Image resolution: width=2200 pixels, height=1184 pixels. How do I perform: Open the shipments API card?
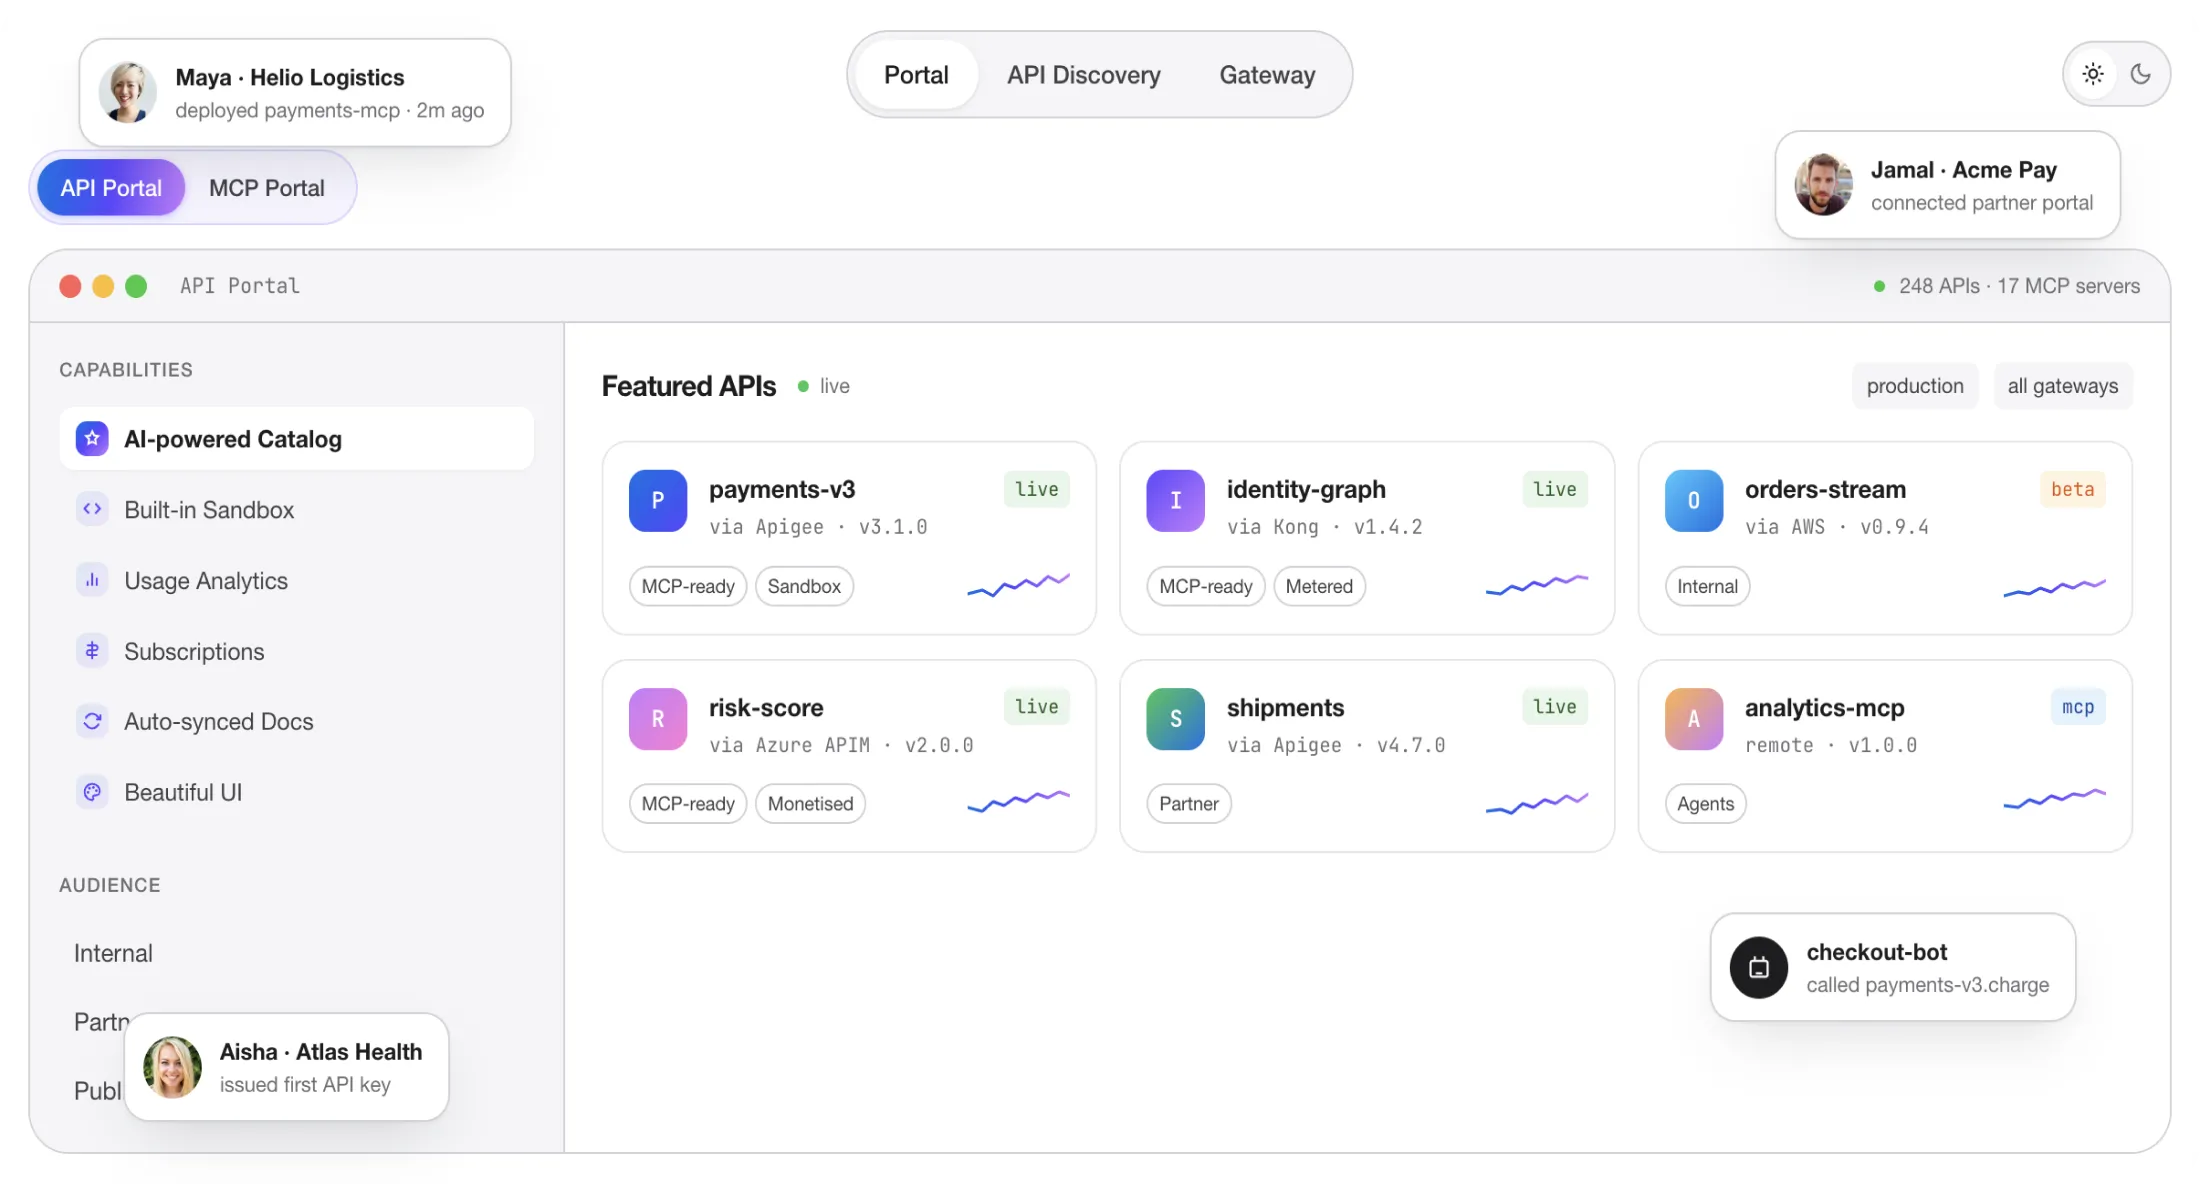(x=1367, y=756)
